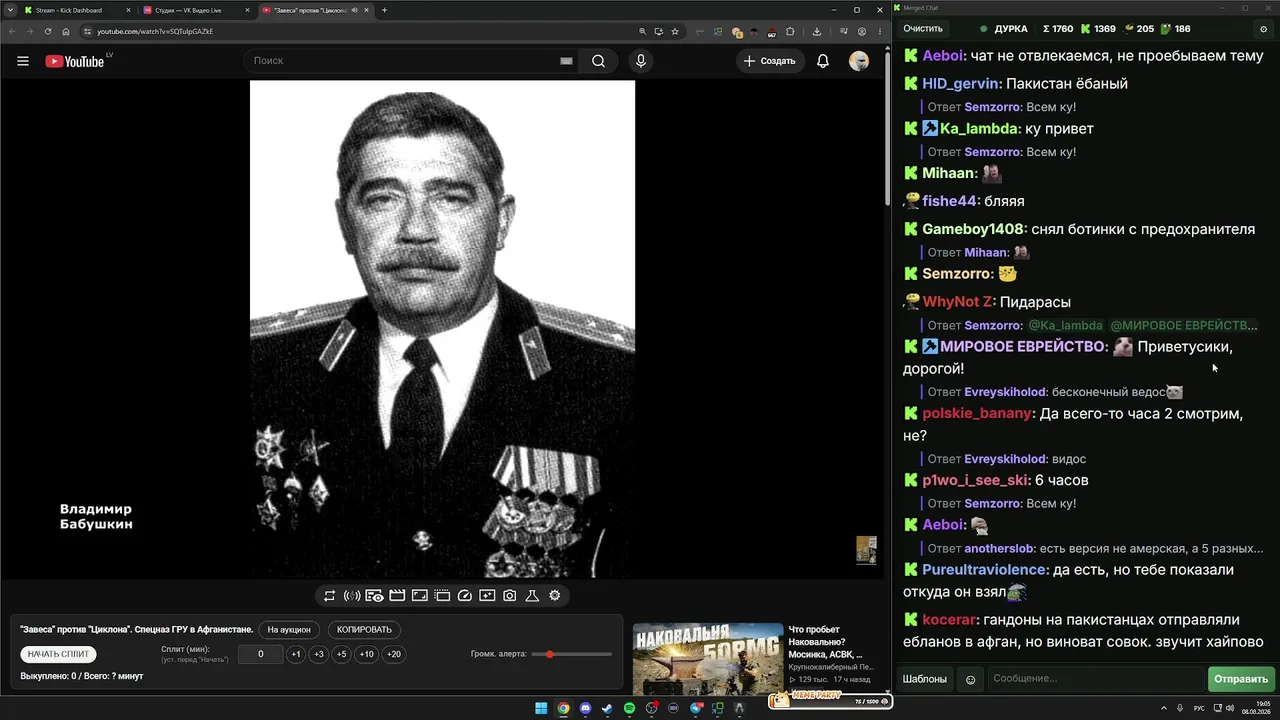Click the card-with-eye icon in player toolbar

pyautogui.click(x=374, y=596)
